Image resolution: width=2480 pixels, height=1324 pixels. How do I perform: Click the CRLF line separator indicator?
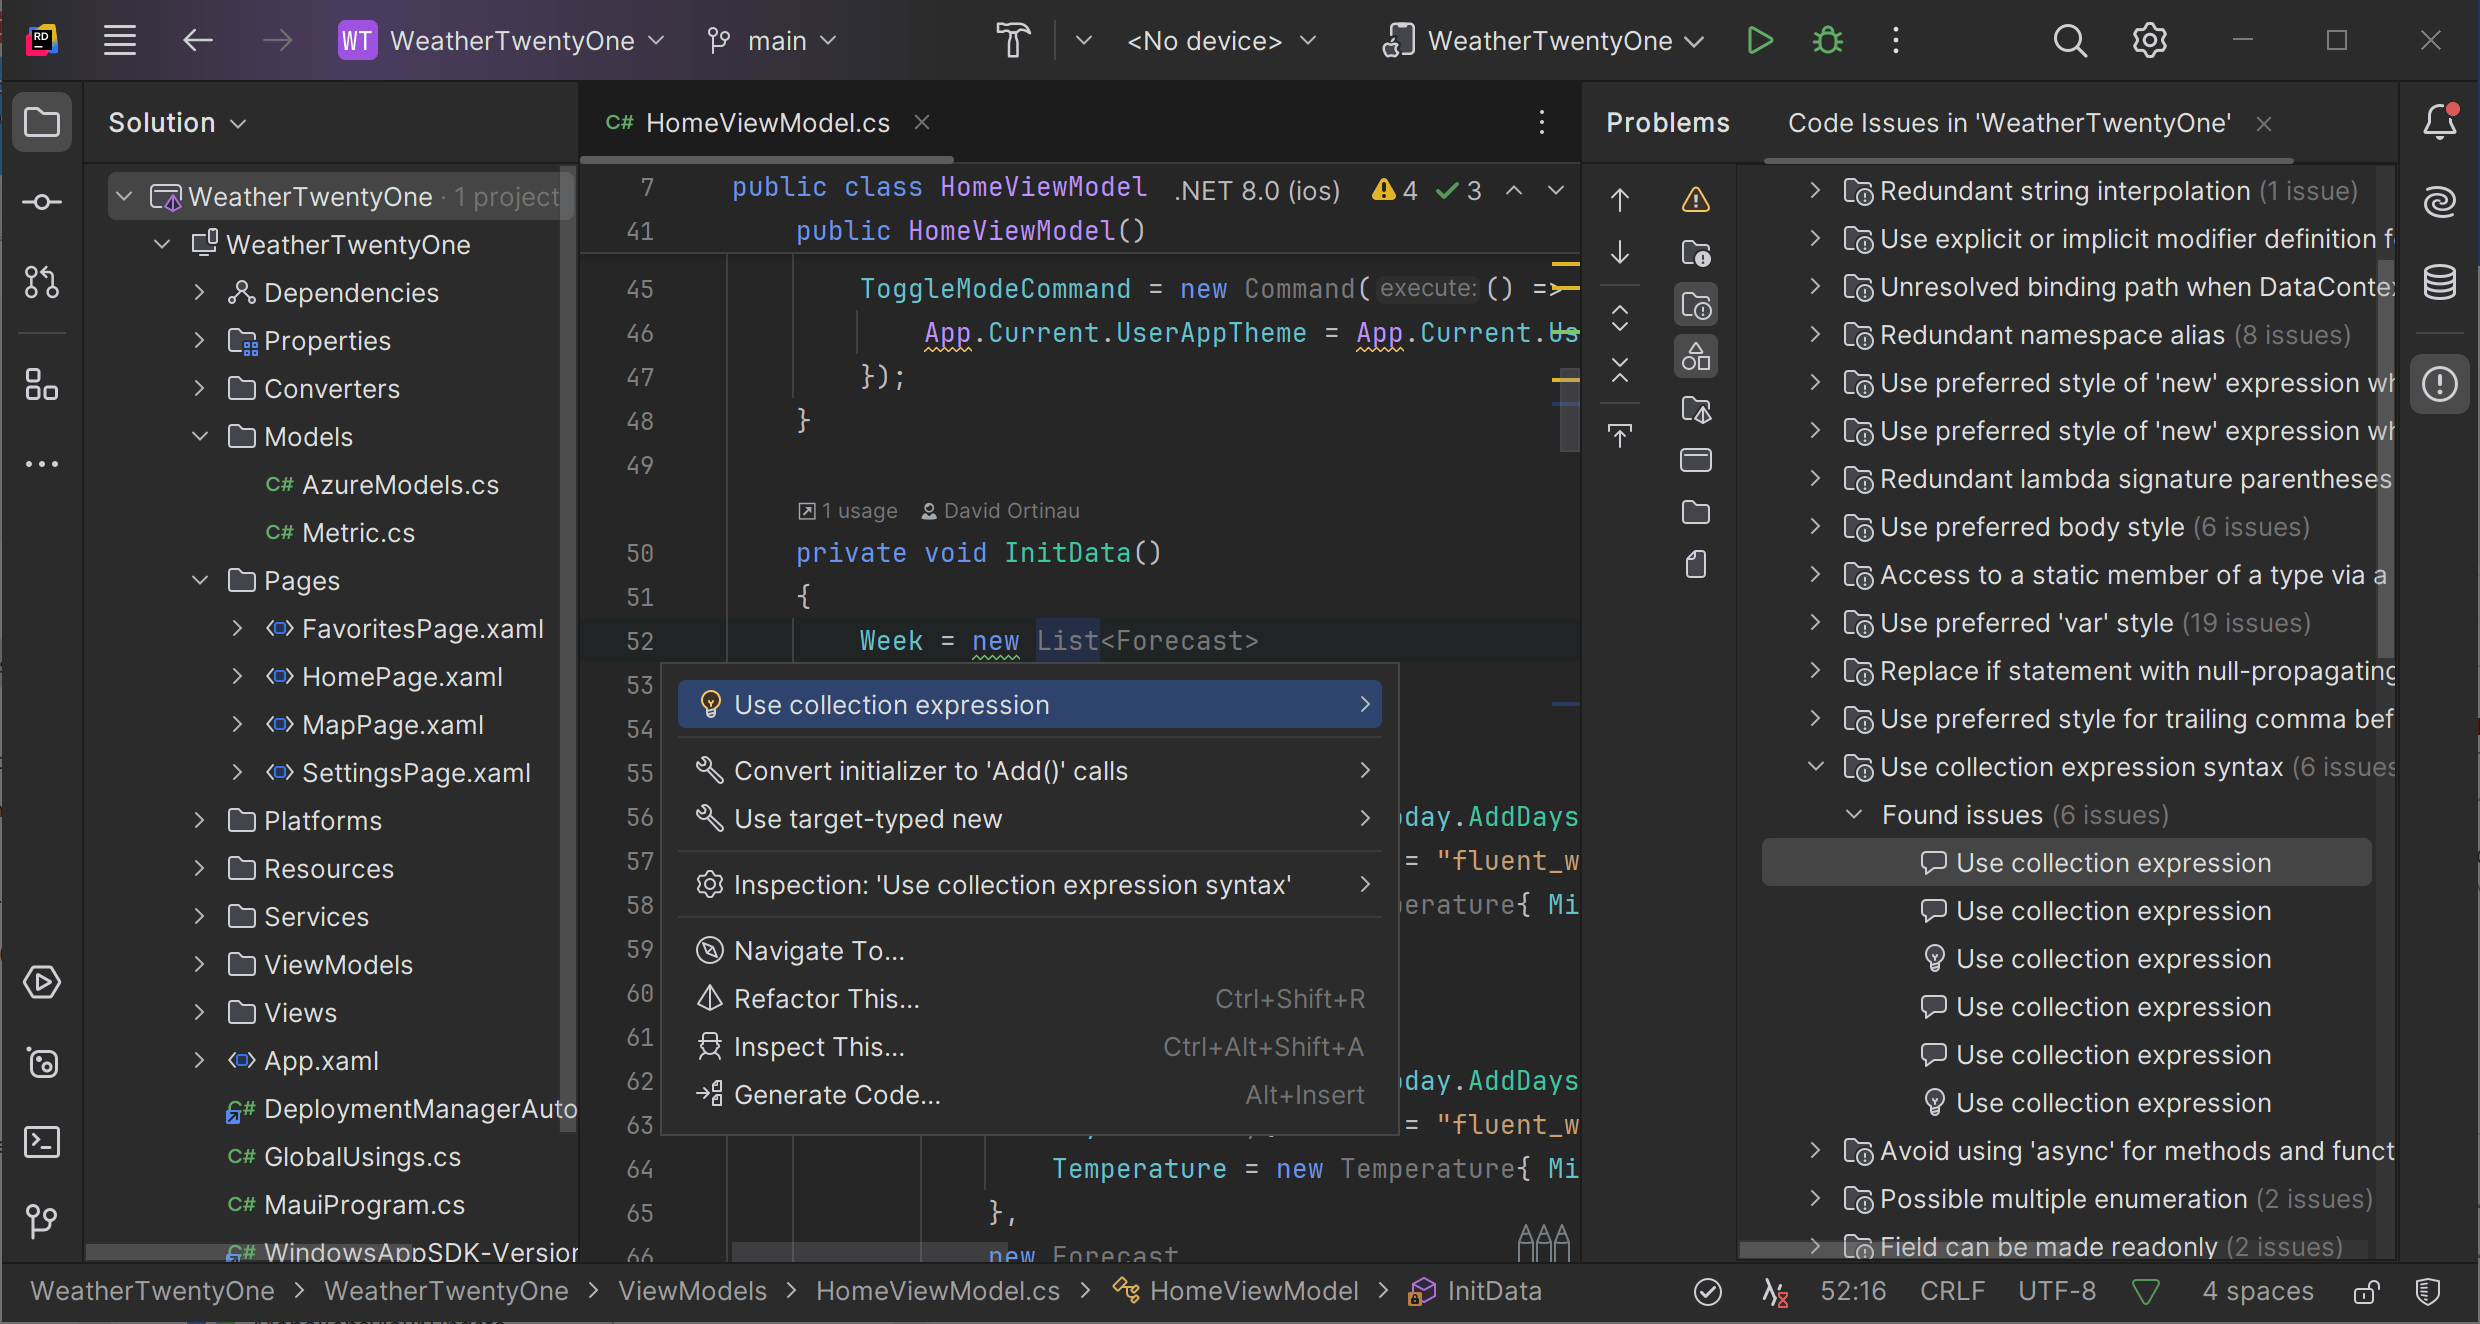pyautogui.click(x=1951, y=1291)
